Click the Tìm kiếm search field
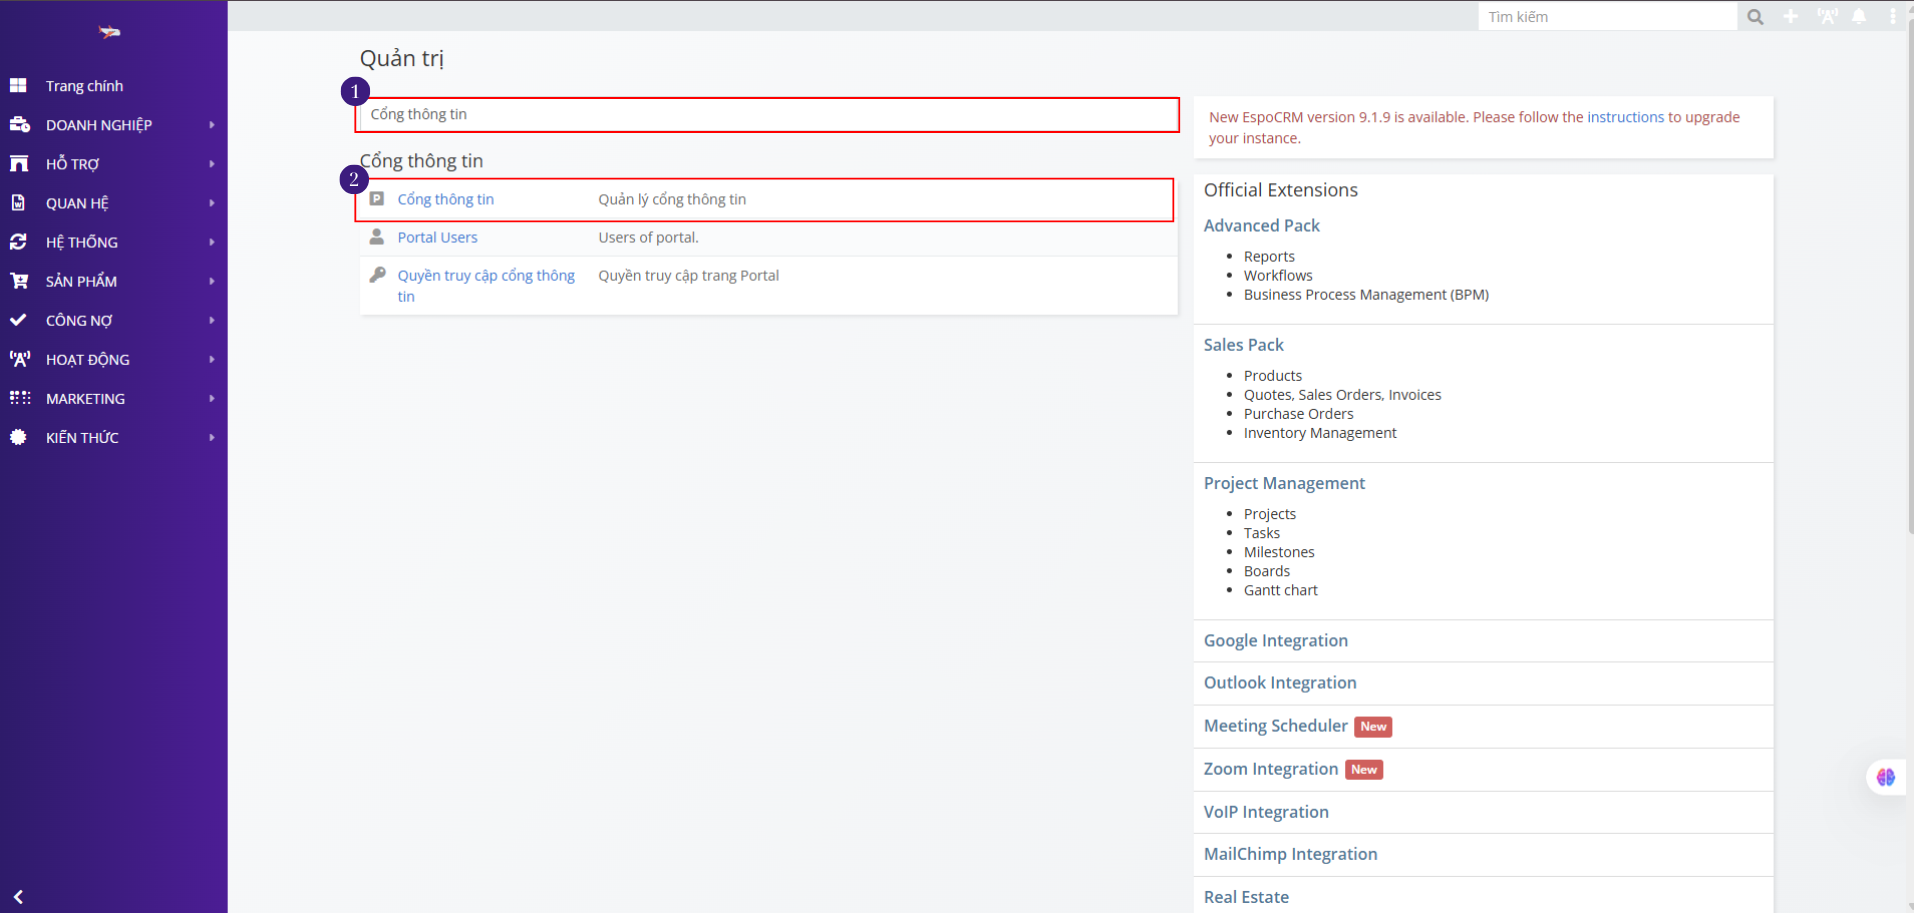 coord(1606,17)
